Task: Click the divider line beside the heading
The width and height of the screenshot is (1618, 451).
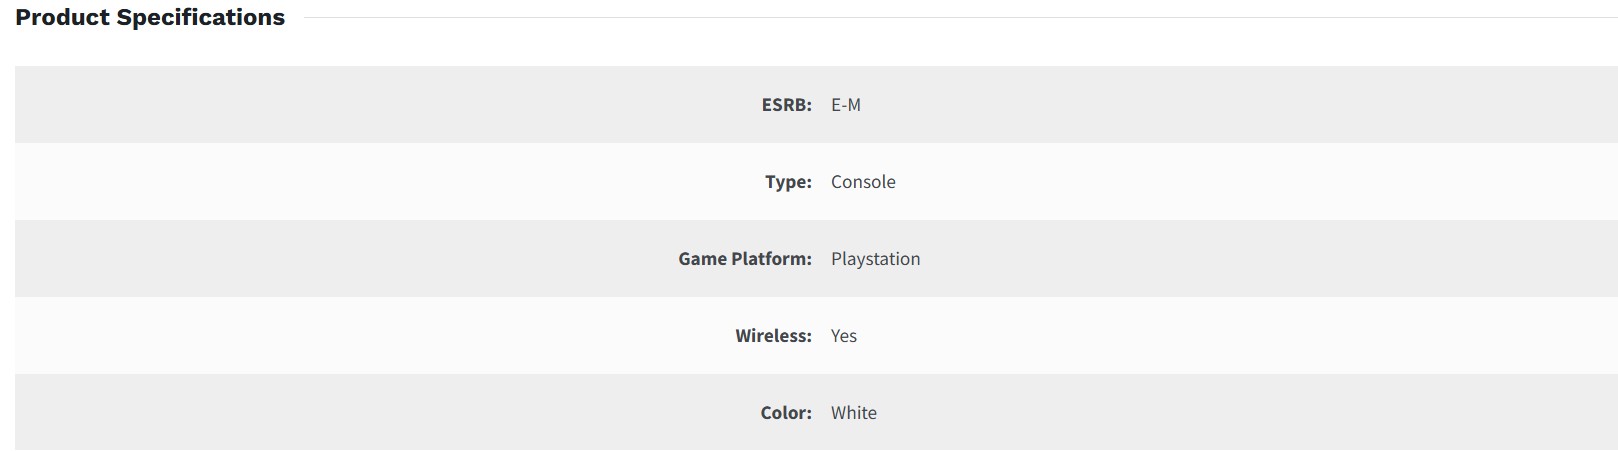Action: coord(950,18)
